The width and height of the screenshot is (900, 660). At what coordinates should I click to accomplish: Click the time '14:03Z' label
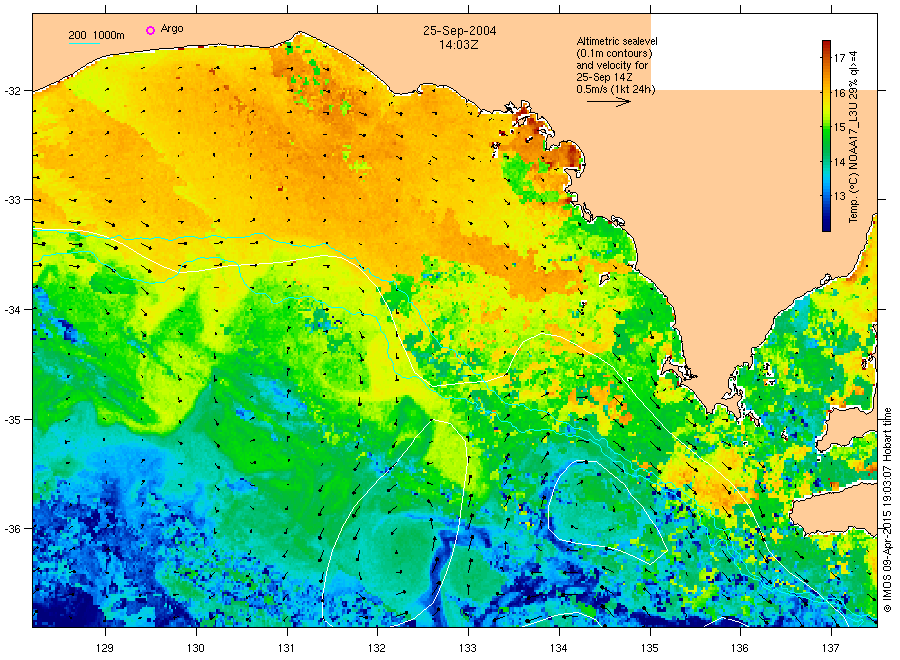click(x=459, y=45)
